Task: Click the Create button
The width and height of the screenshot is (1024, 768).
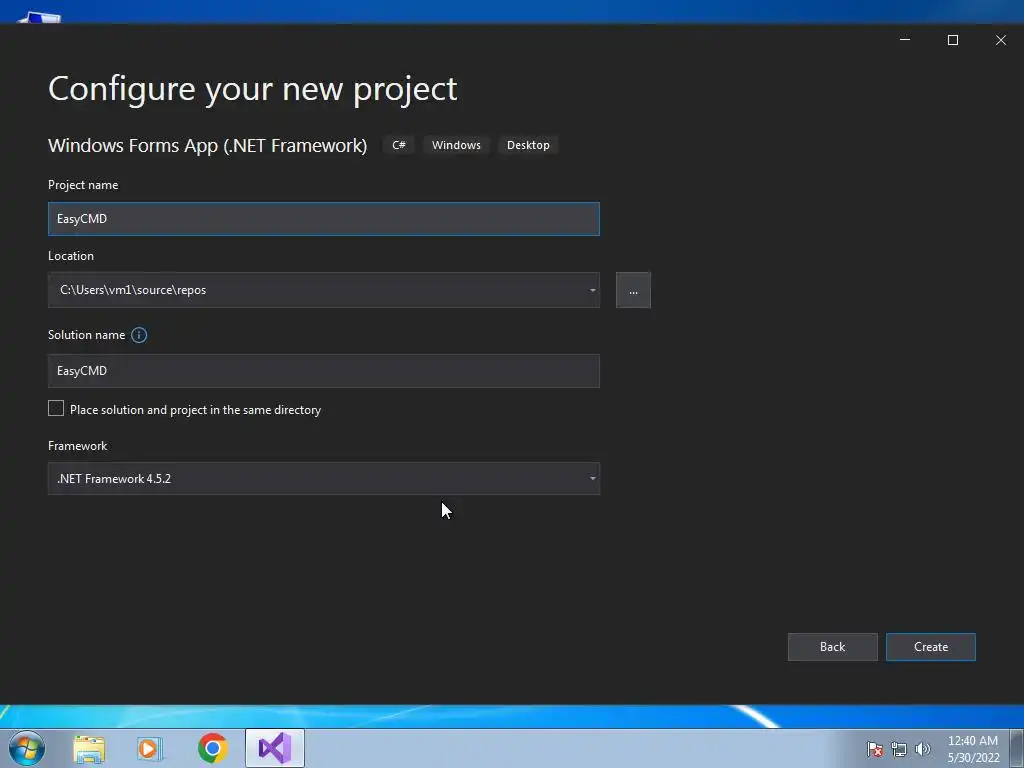Action: tap(931, 647)
